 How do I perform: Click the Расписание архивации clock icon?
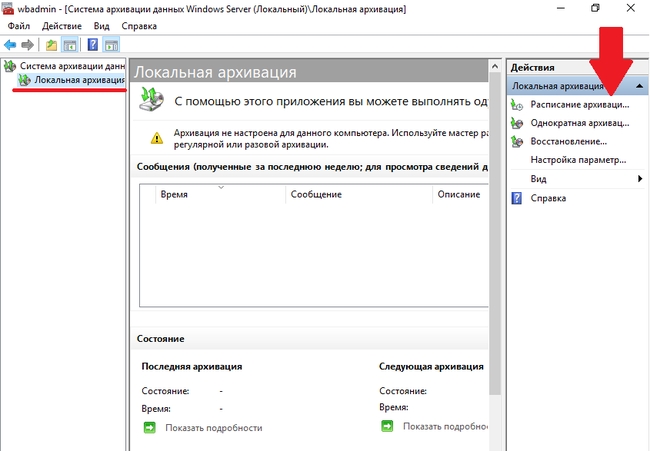point(517,105)
